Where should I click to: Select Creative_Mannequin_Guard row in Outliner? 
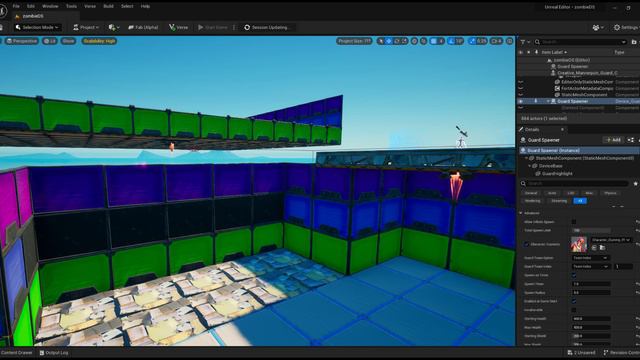(588, 73)
